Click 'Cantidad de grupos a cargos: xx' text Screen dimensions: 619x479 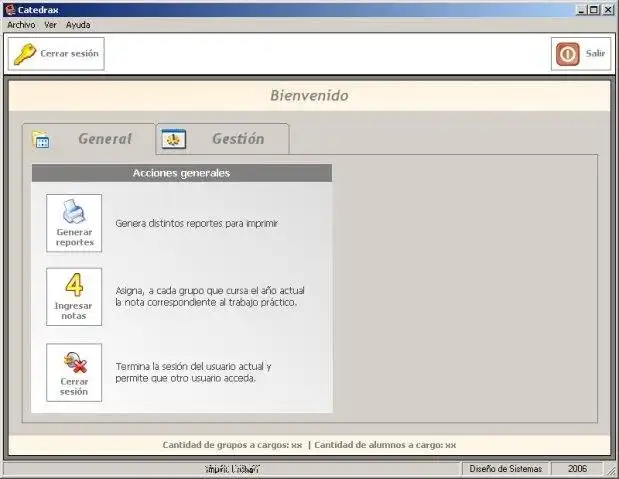(x=232, y=445)
